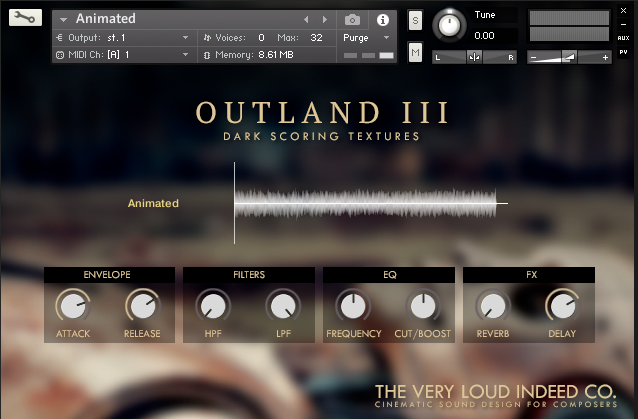Click the AUX button
The image size is (638, 419).
pos(623,38)
